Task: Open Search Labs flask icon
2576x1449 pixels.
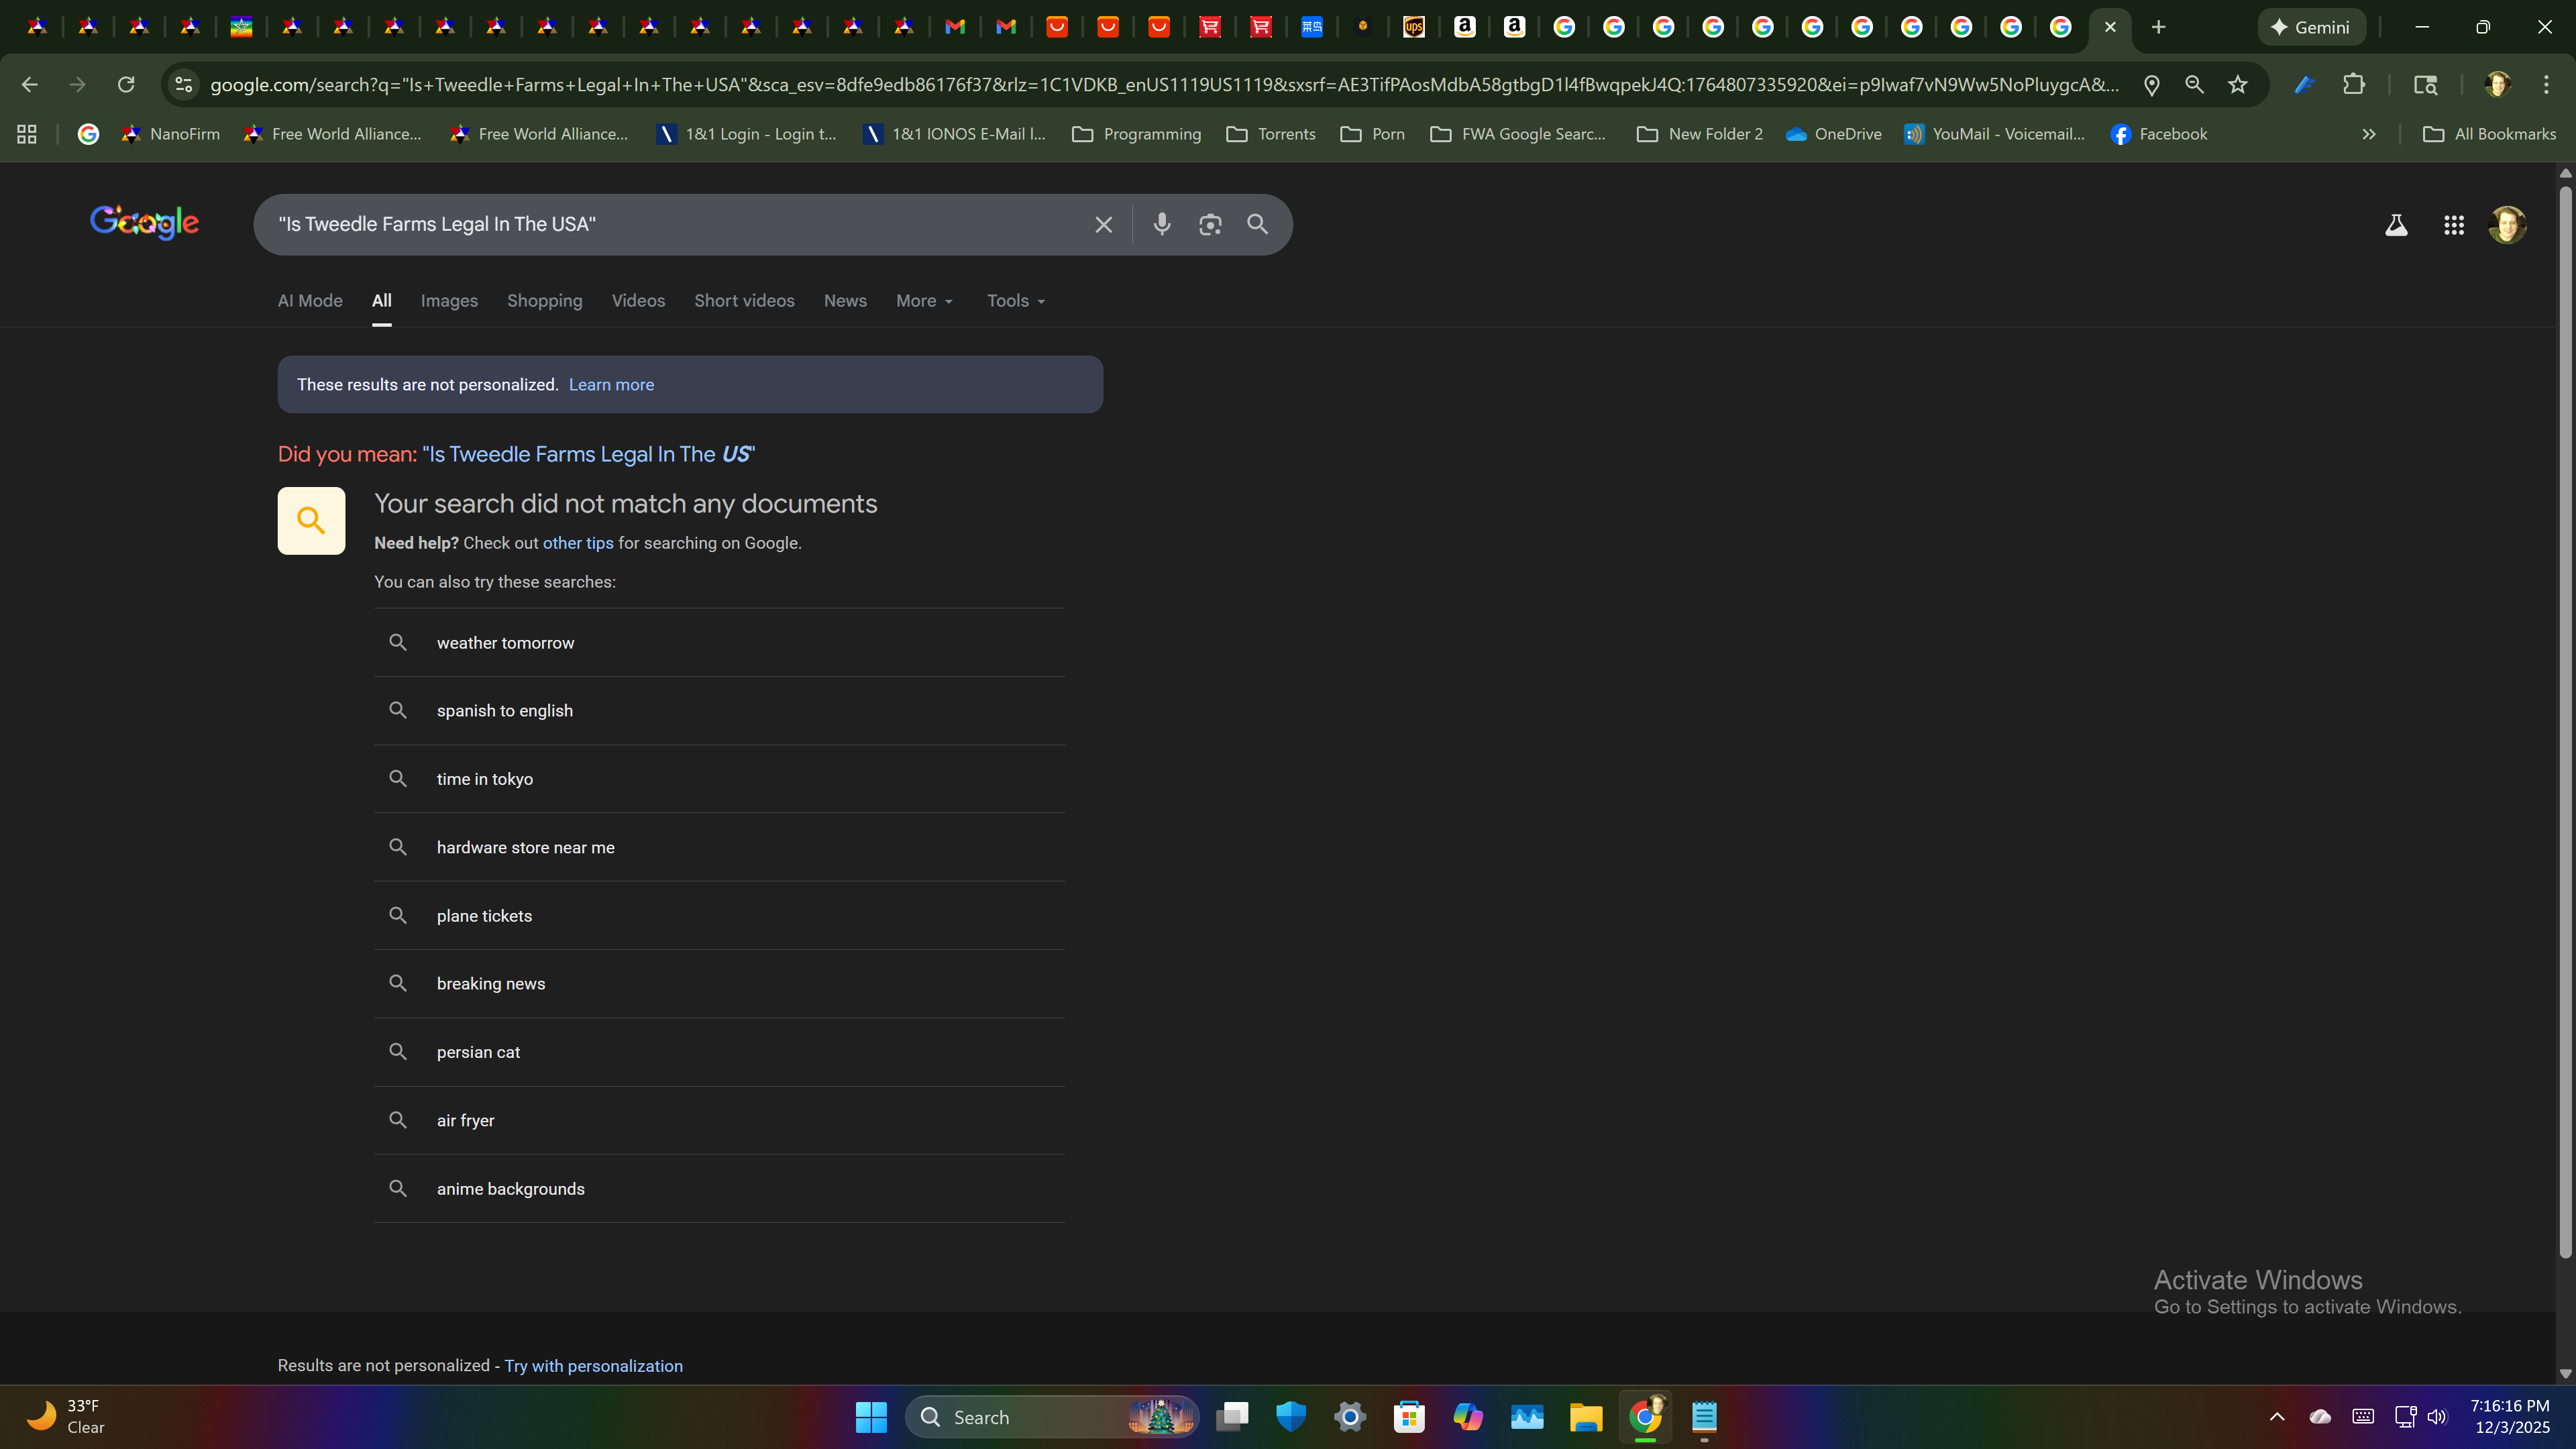Action: [x=2396, y=225]
